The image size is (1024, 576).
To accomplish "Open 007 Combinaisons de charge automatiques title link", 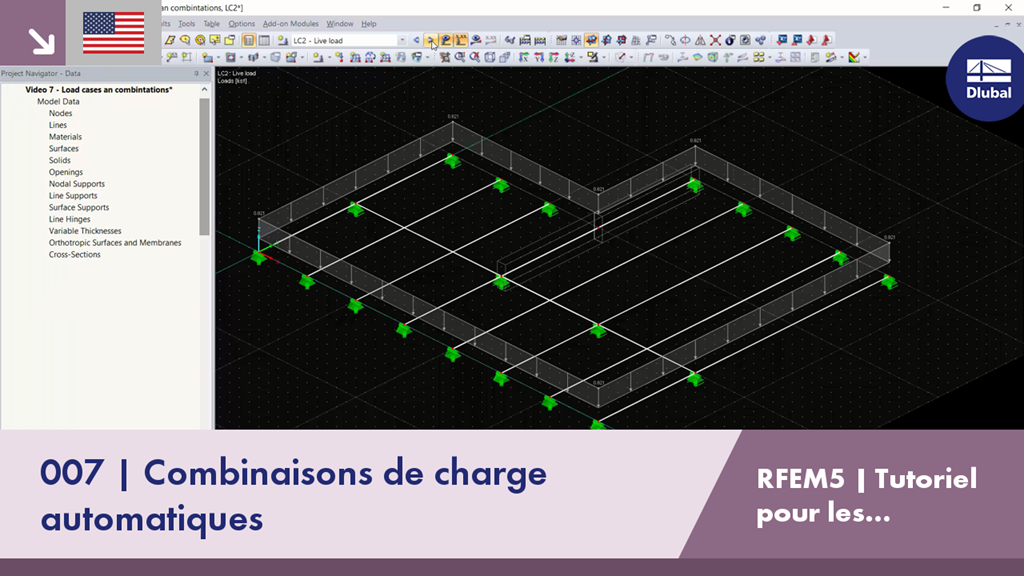I will (293, 495).
